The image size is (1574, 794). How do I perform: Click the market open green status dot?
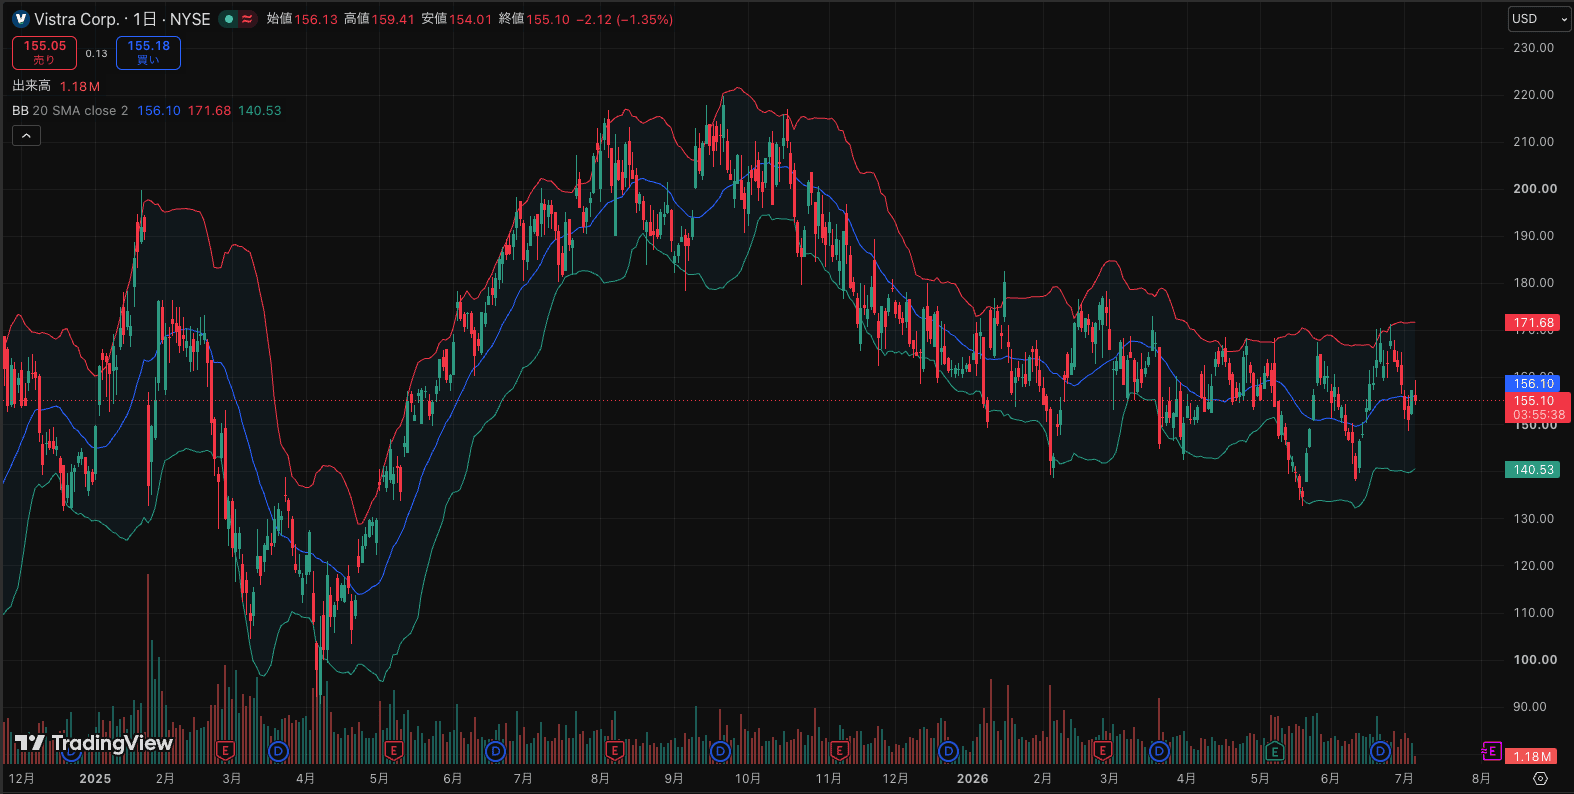click(x=229, y=19)
